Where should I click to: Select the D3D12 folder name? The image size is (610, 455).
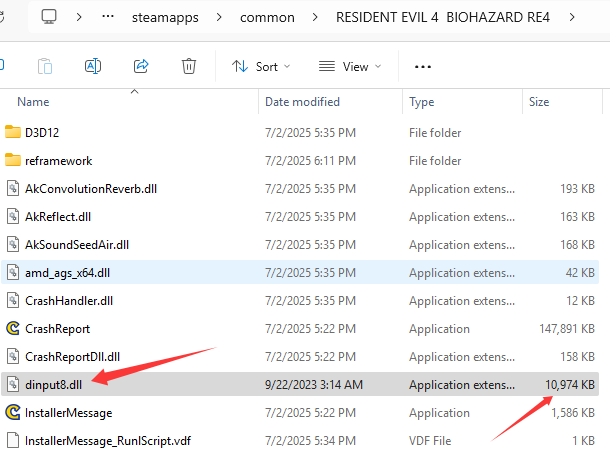42,133
